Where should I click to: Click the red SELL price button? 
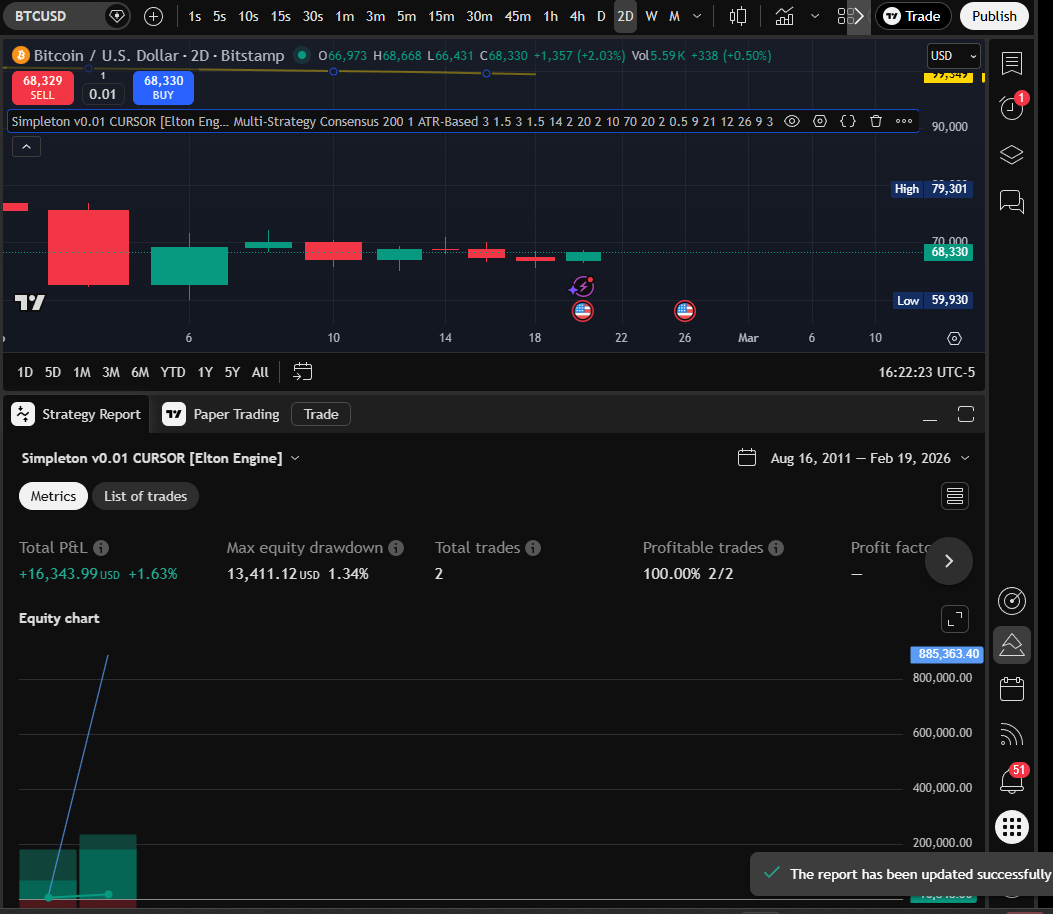coord(42,88)
